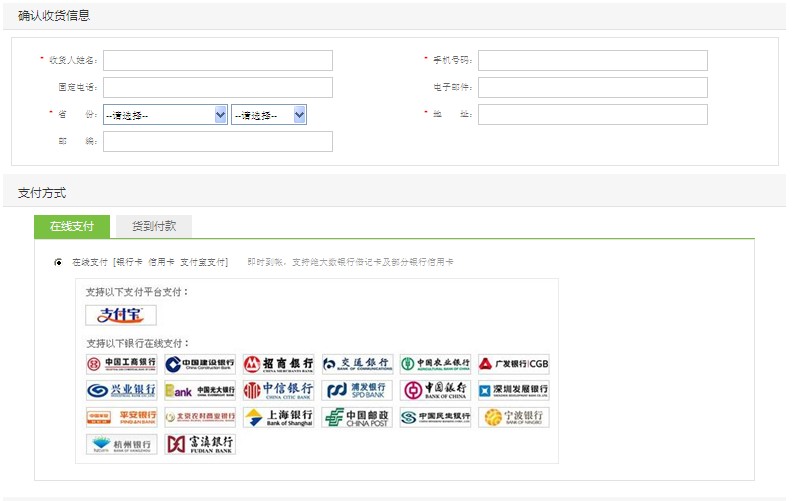794x501 pixels.
Task: Choose 中国邮政 China Post logo
Action: 357,417
